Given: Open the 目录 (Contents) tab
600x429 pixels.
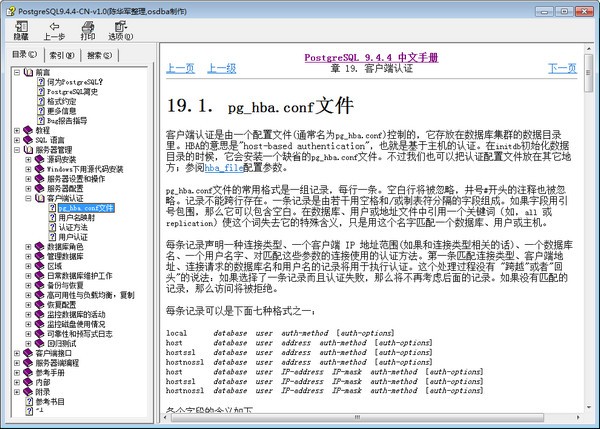Looking at the screenshot, I should pos(22,54).
